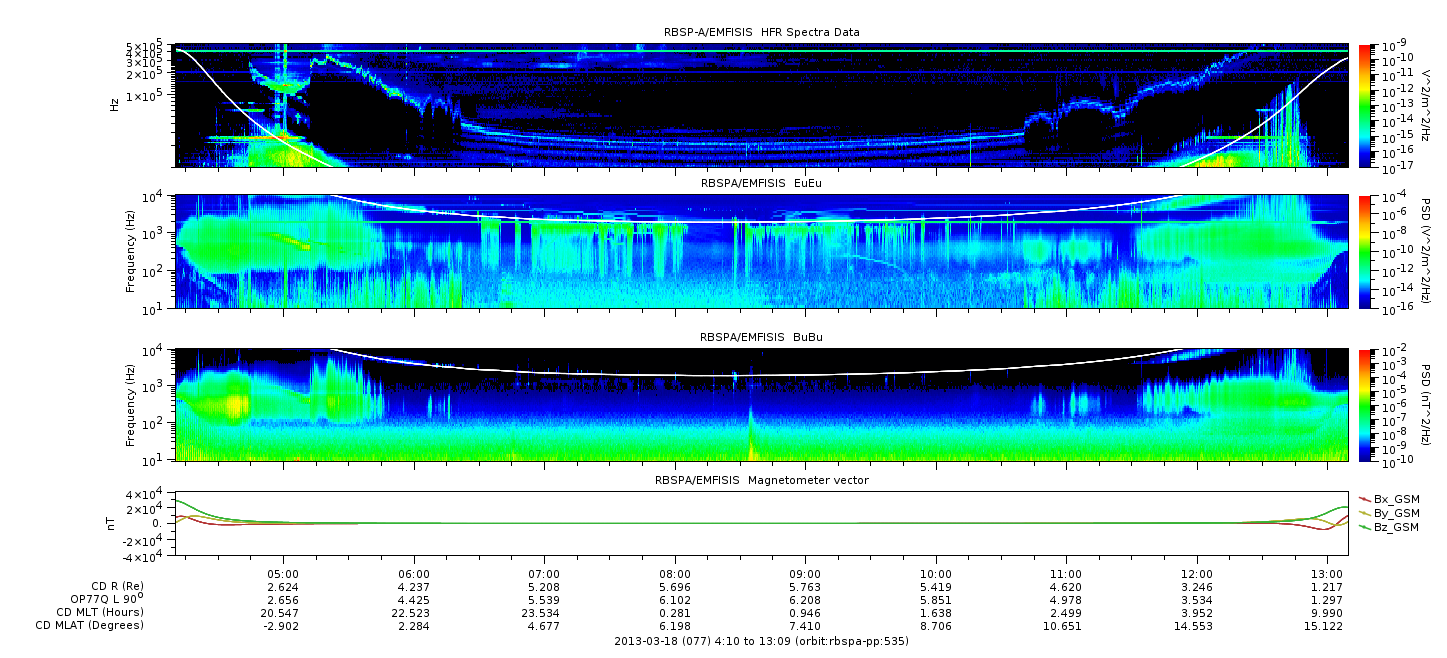The image size is (1447, 658).
Task: Click the HFR Spectra color bar
Action: [1366, 104]
